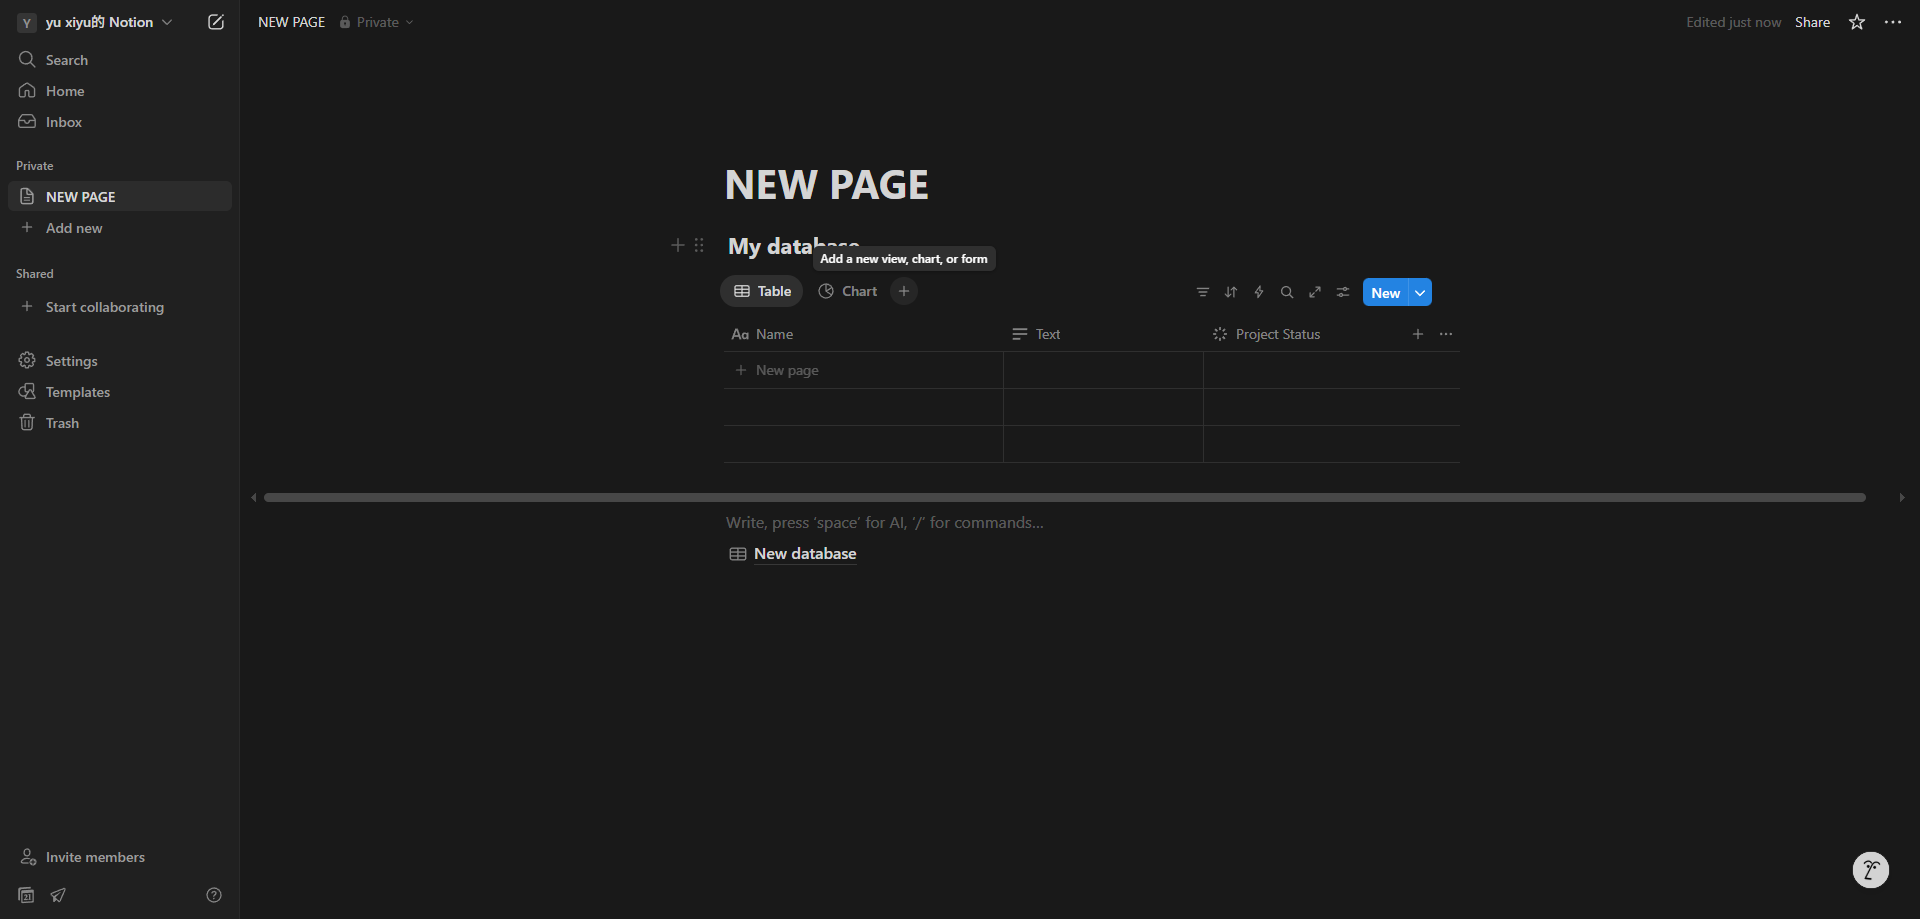
Task: Open column options three-dot icon
Action: coord(1446,334)
